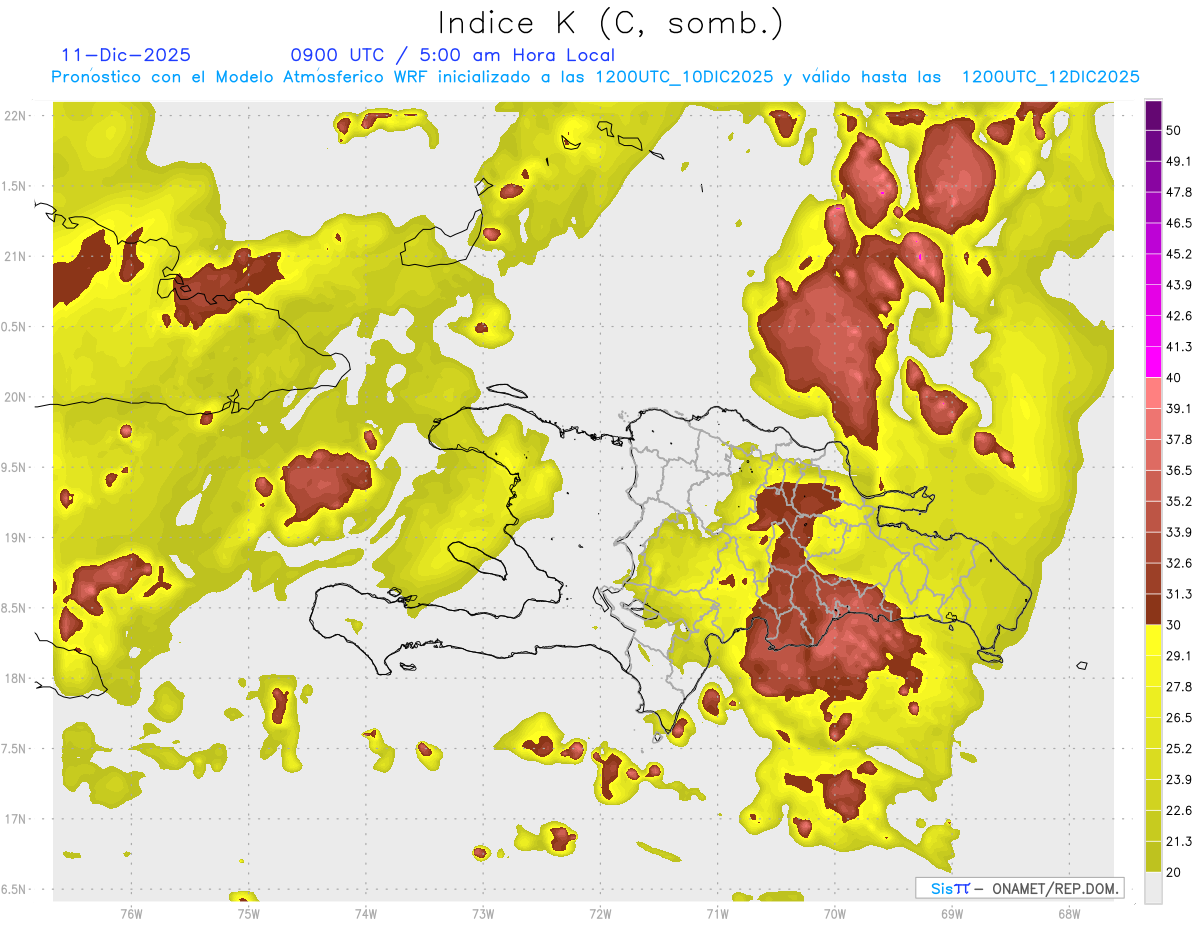Select the colorbar value "26.5"
The width and height of the screenshot is (1200, 927).
[x=1179, y=717]
